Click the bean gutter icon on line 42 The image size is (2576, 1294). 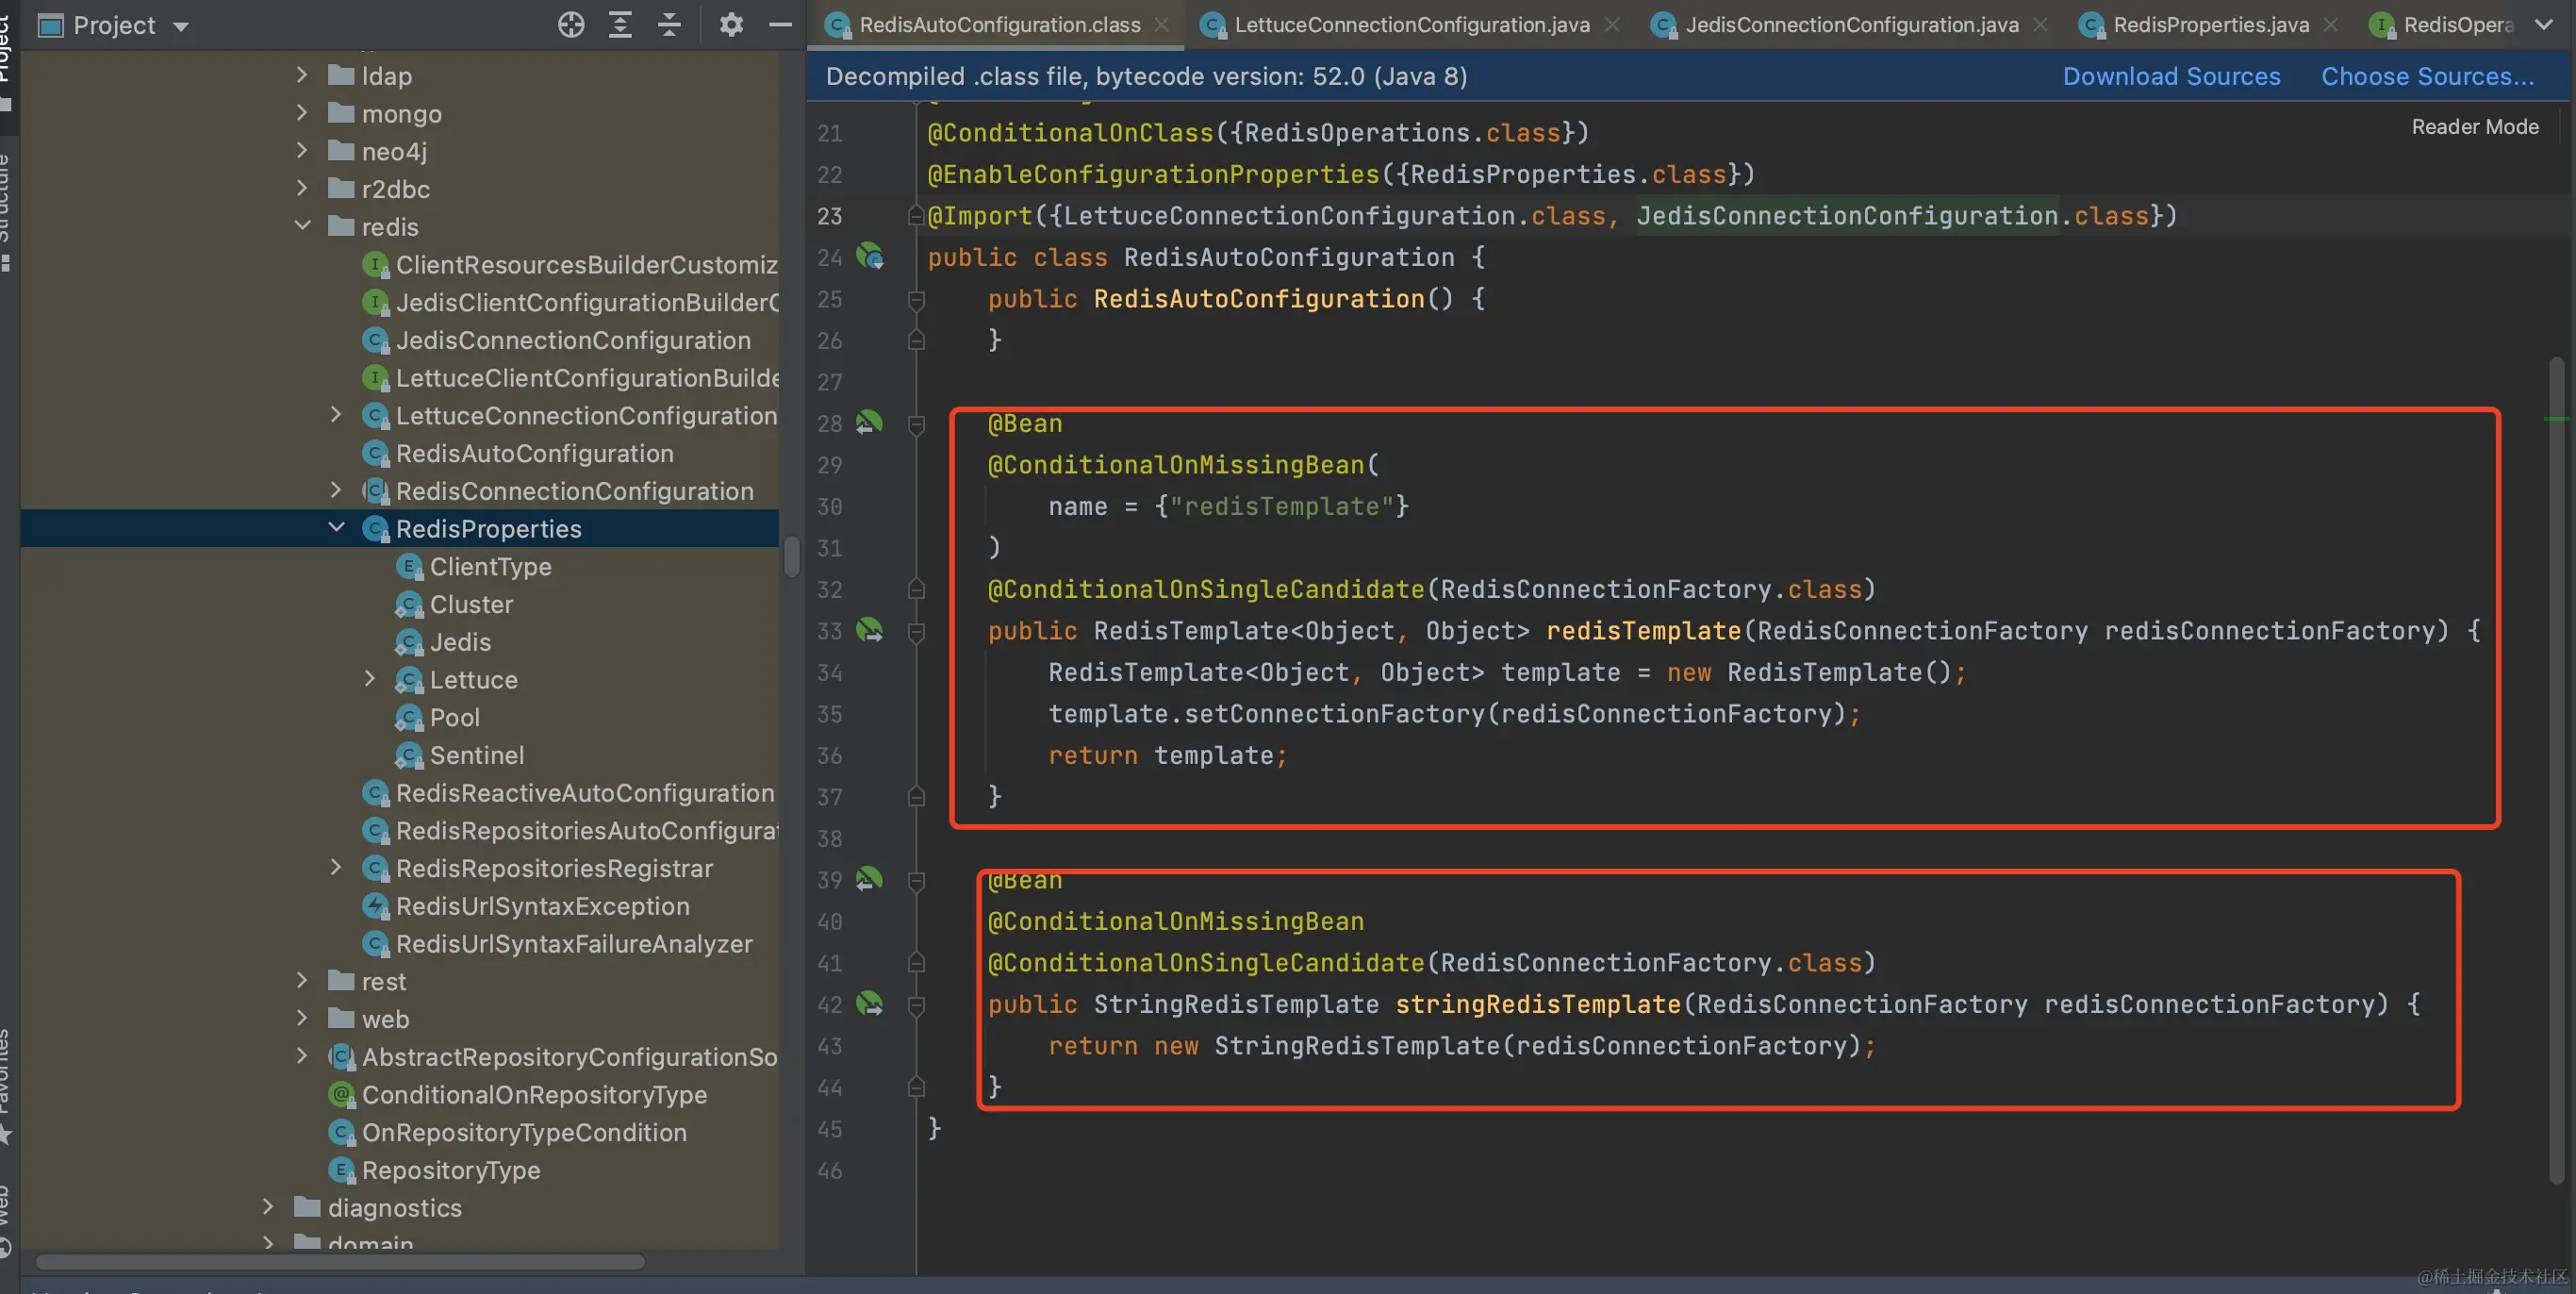(x=869, y=1004)
